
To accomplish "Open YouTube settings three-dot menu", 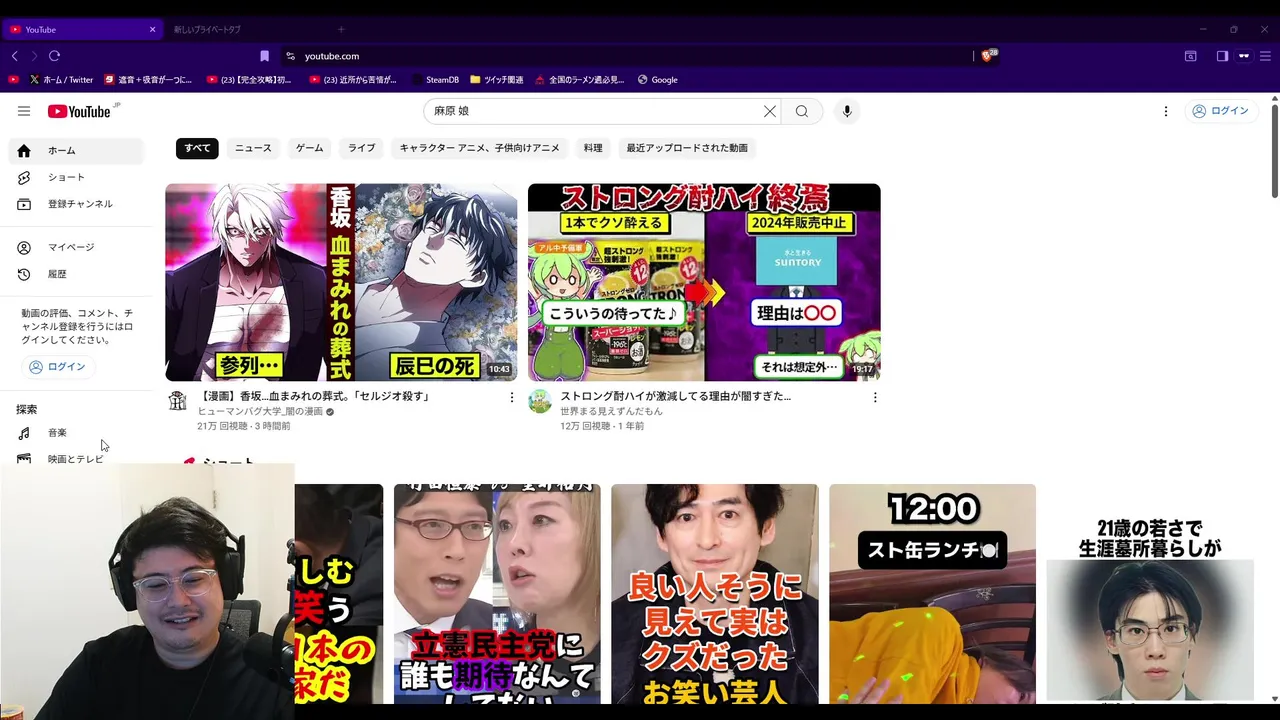I will coord(1166,111).
